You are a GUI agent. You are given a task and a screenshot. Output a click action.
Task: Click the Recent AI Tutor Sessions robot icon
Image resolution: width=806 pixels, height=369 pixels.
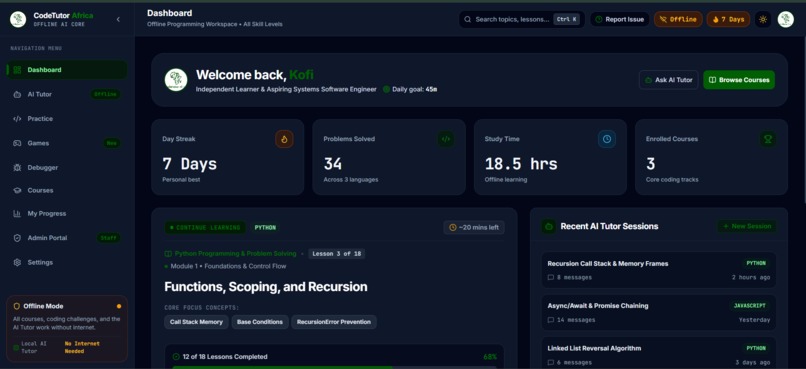(548, 227)
